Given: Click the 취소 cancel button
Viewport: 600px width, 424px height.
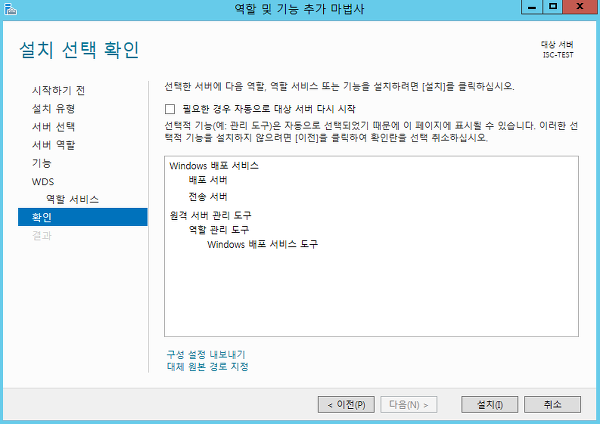Looking at the screenshot, I should 553,404.
